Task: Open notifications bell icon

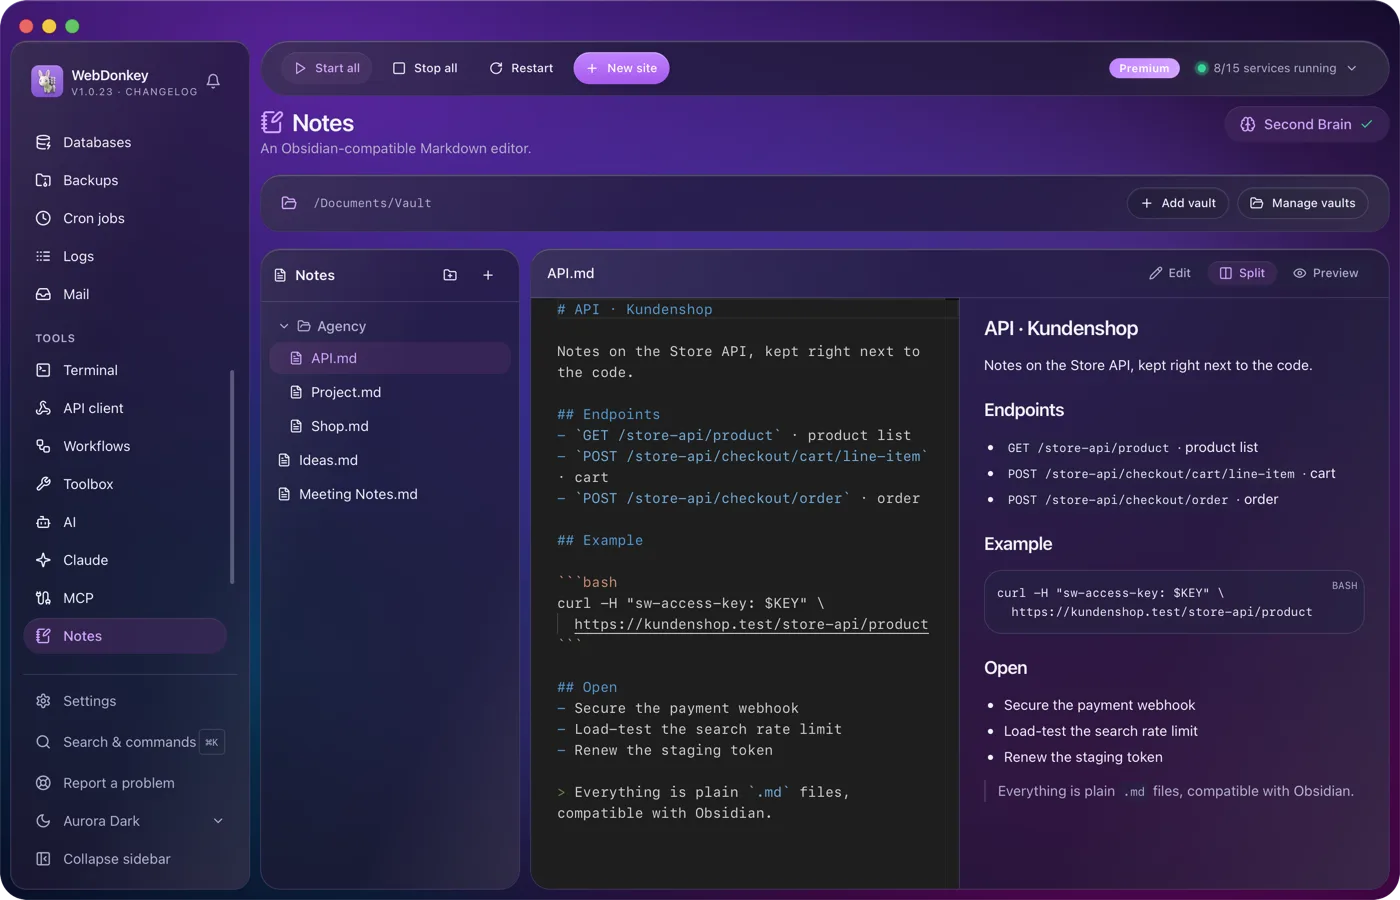Action: click(x=213, y=81)
